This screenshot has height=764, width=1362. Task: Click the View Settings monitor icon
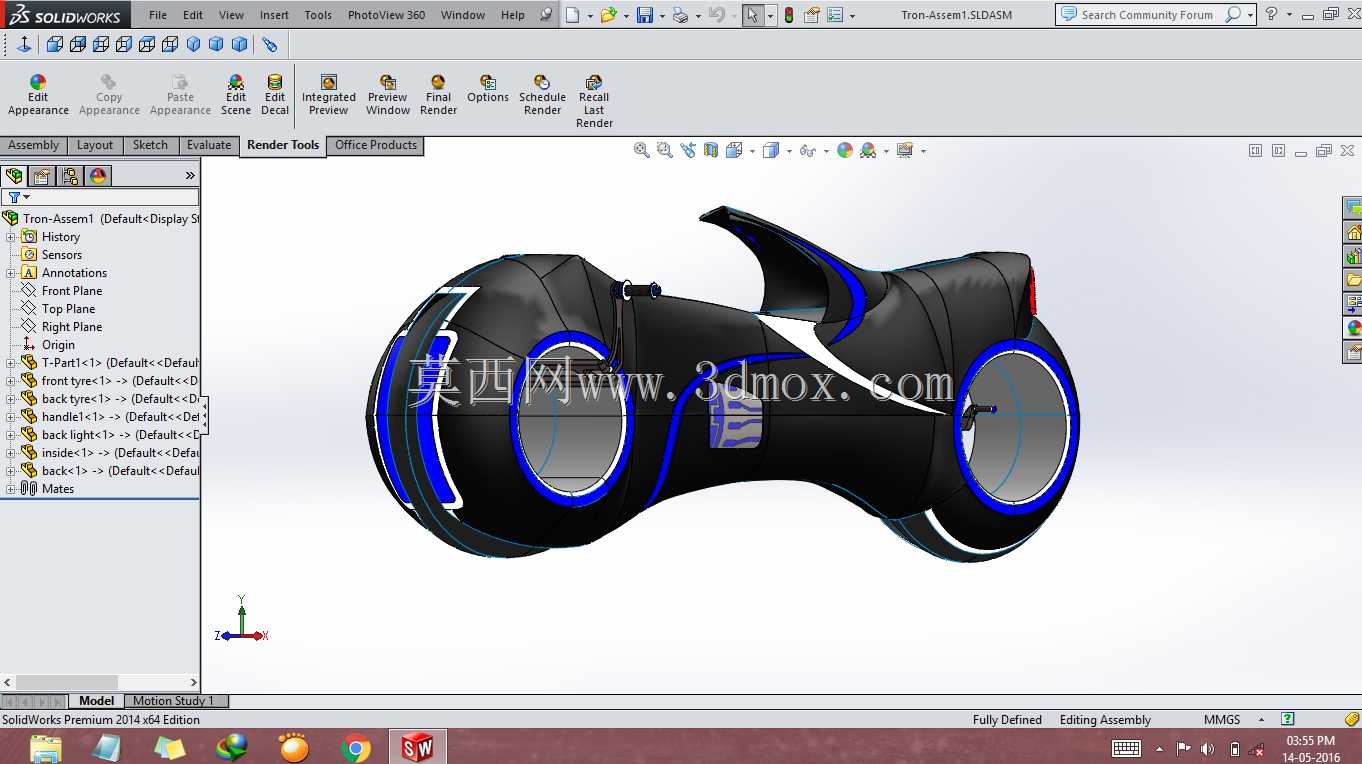click(x=905, y=150)
